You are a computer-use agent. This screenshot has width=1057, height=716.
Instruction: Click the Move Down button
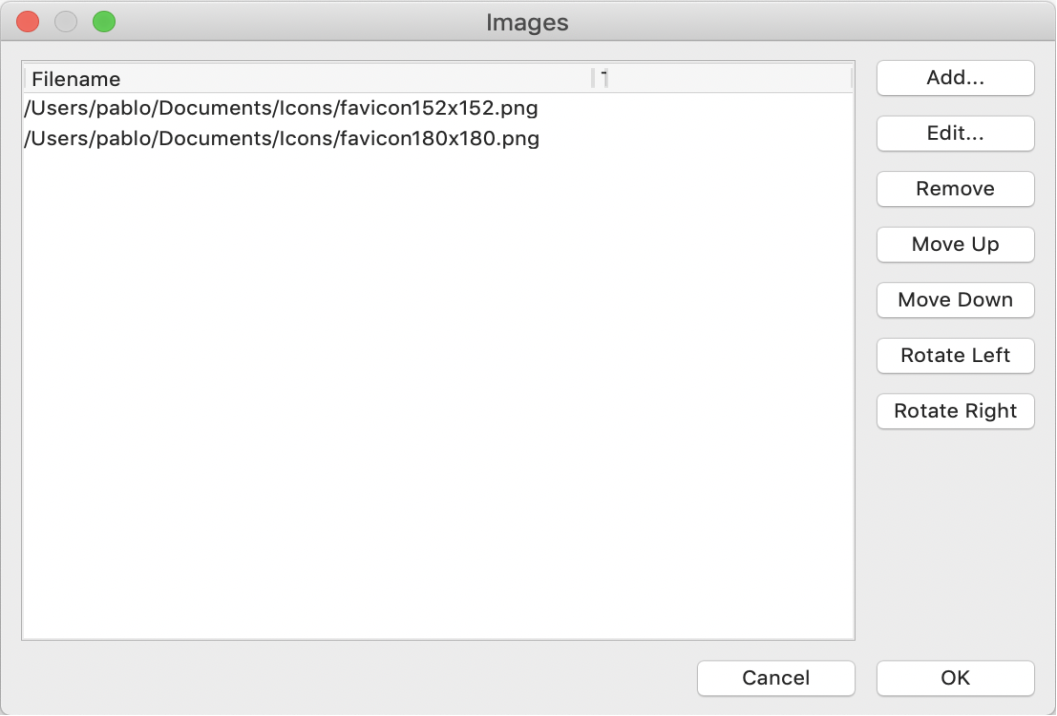pos(955,300)
